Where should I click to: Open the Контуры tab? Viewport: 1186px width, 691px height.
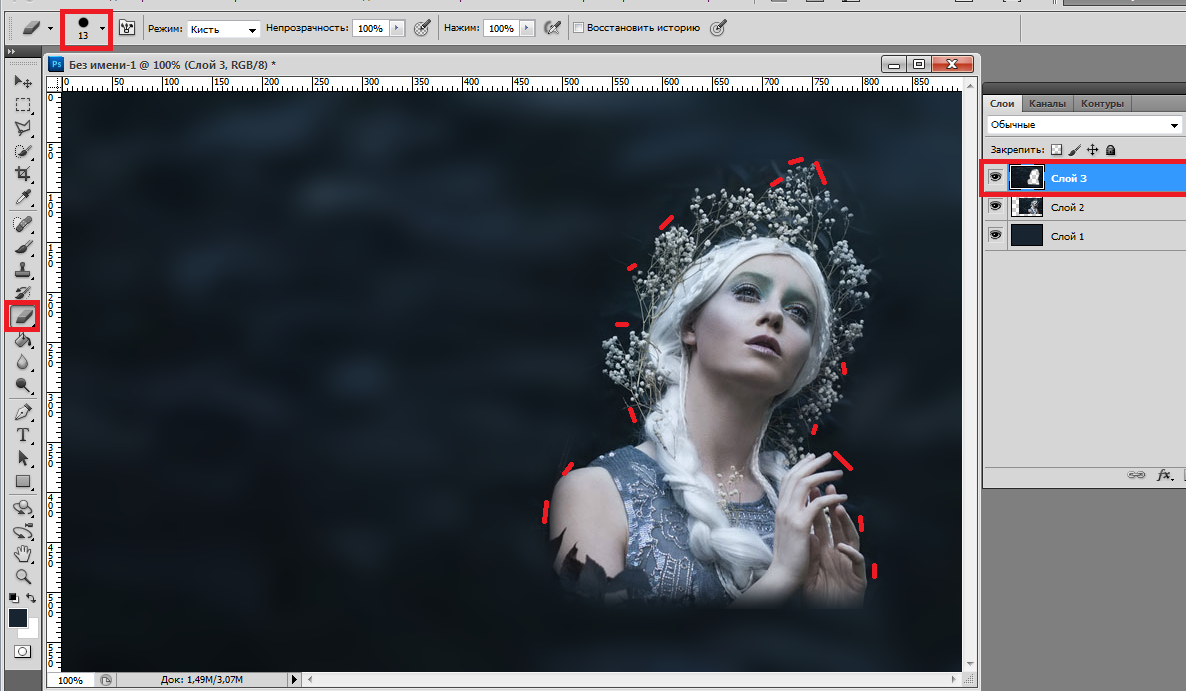click(1102, 103)
